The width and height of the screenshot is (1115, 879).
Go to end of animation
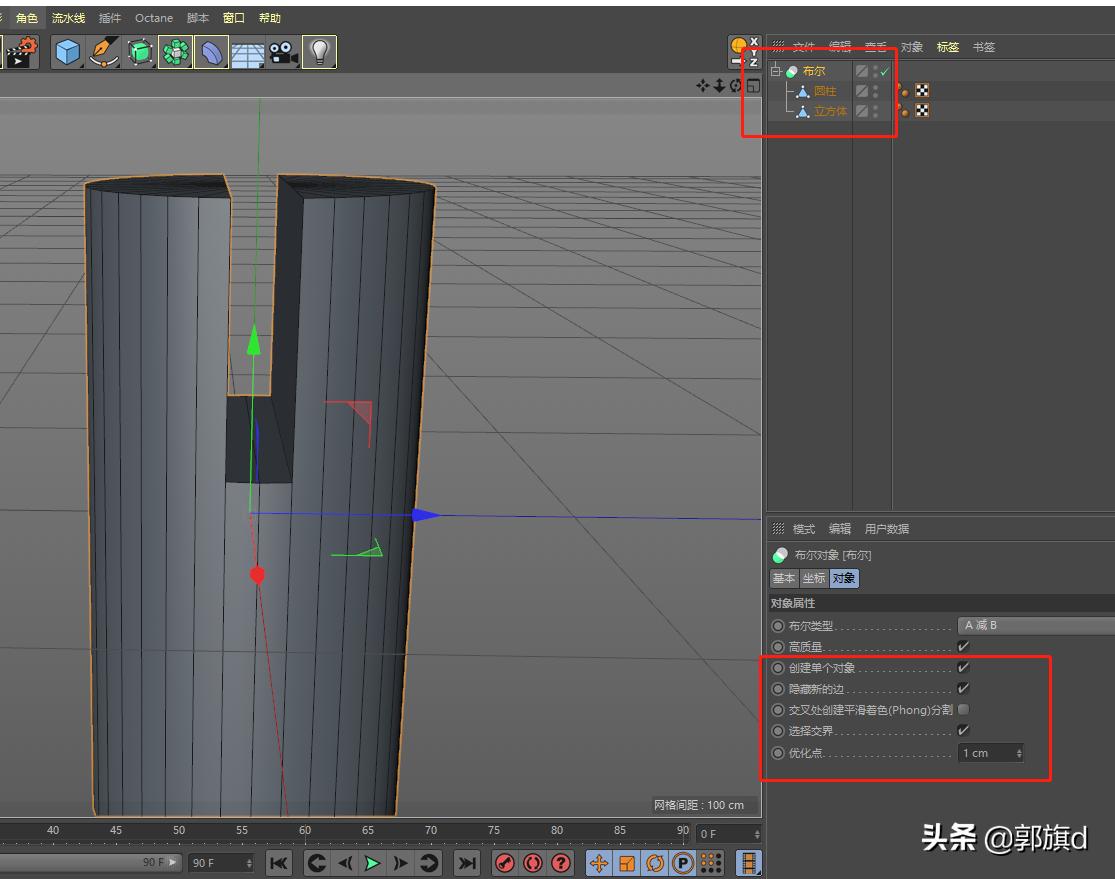467,863
